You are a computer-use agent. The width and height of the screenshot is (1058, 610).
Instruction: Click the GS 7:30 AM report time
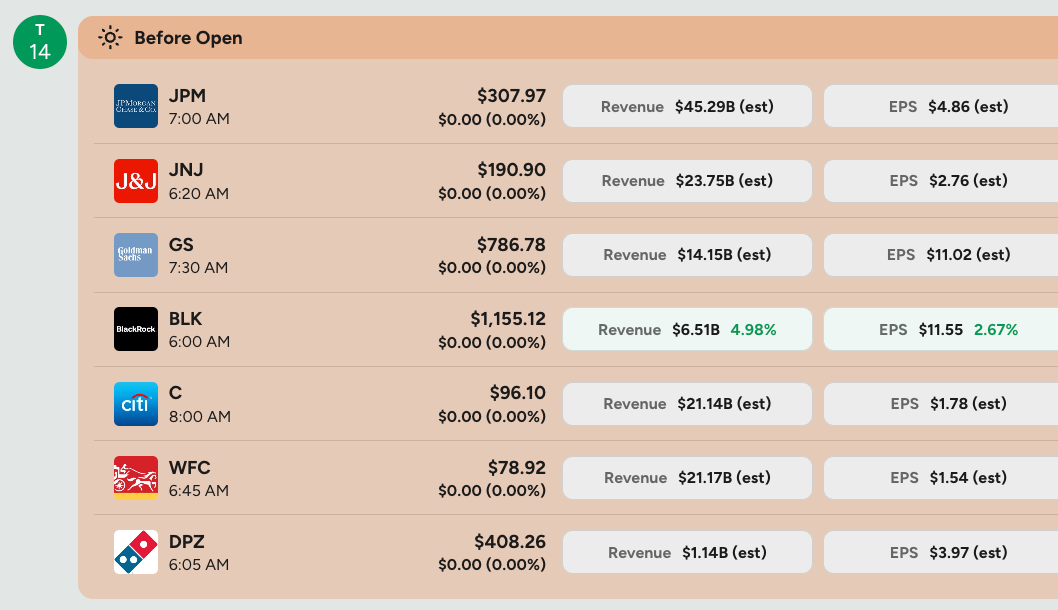pos(198,268)
